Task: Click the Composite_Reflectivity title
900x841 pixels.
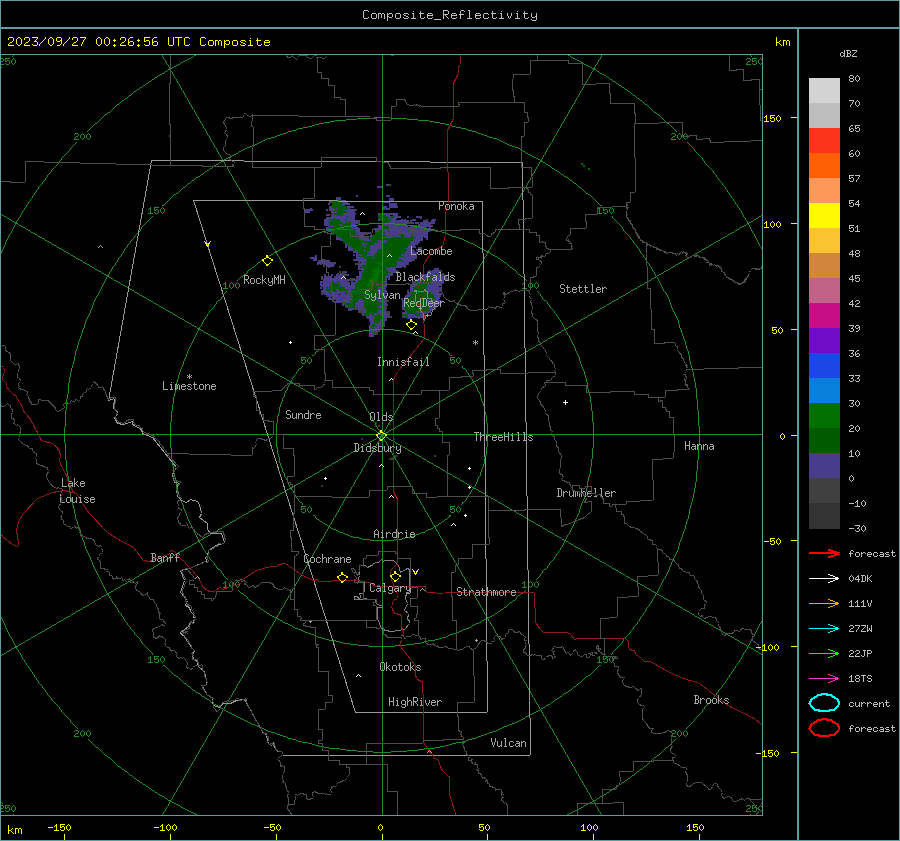Action: tap(449, 15)
